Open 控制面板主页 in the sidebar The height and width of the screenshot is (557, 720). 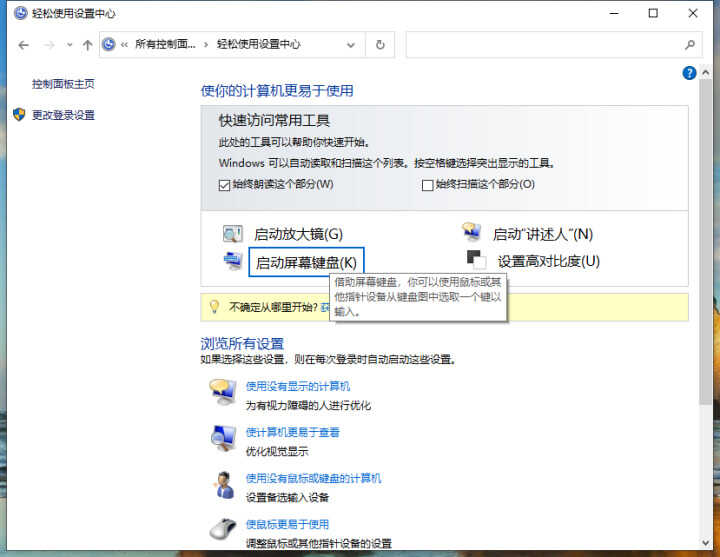[x=63, y=84]
